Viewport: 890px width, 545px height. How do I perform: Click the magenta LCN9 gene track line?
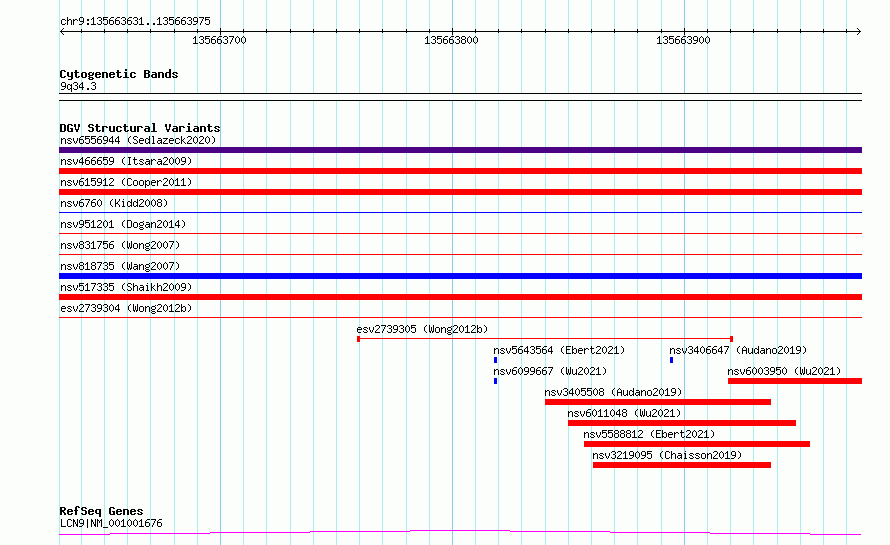click(x=460, y=533)
